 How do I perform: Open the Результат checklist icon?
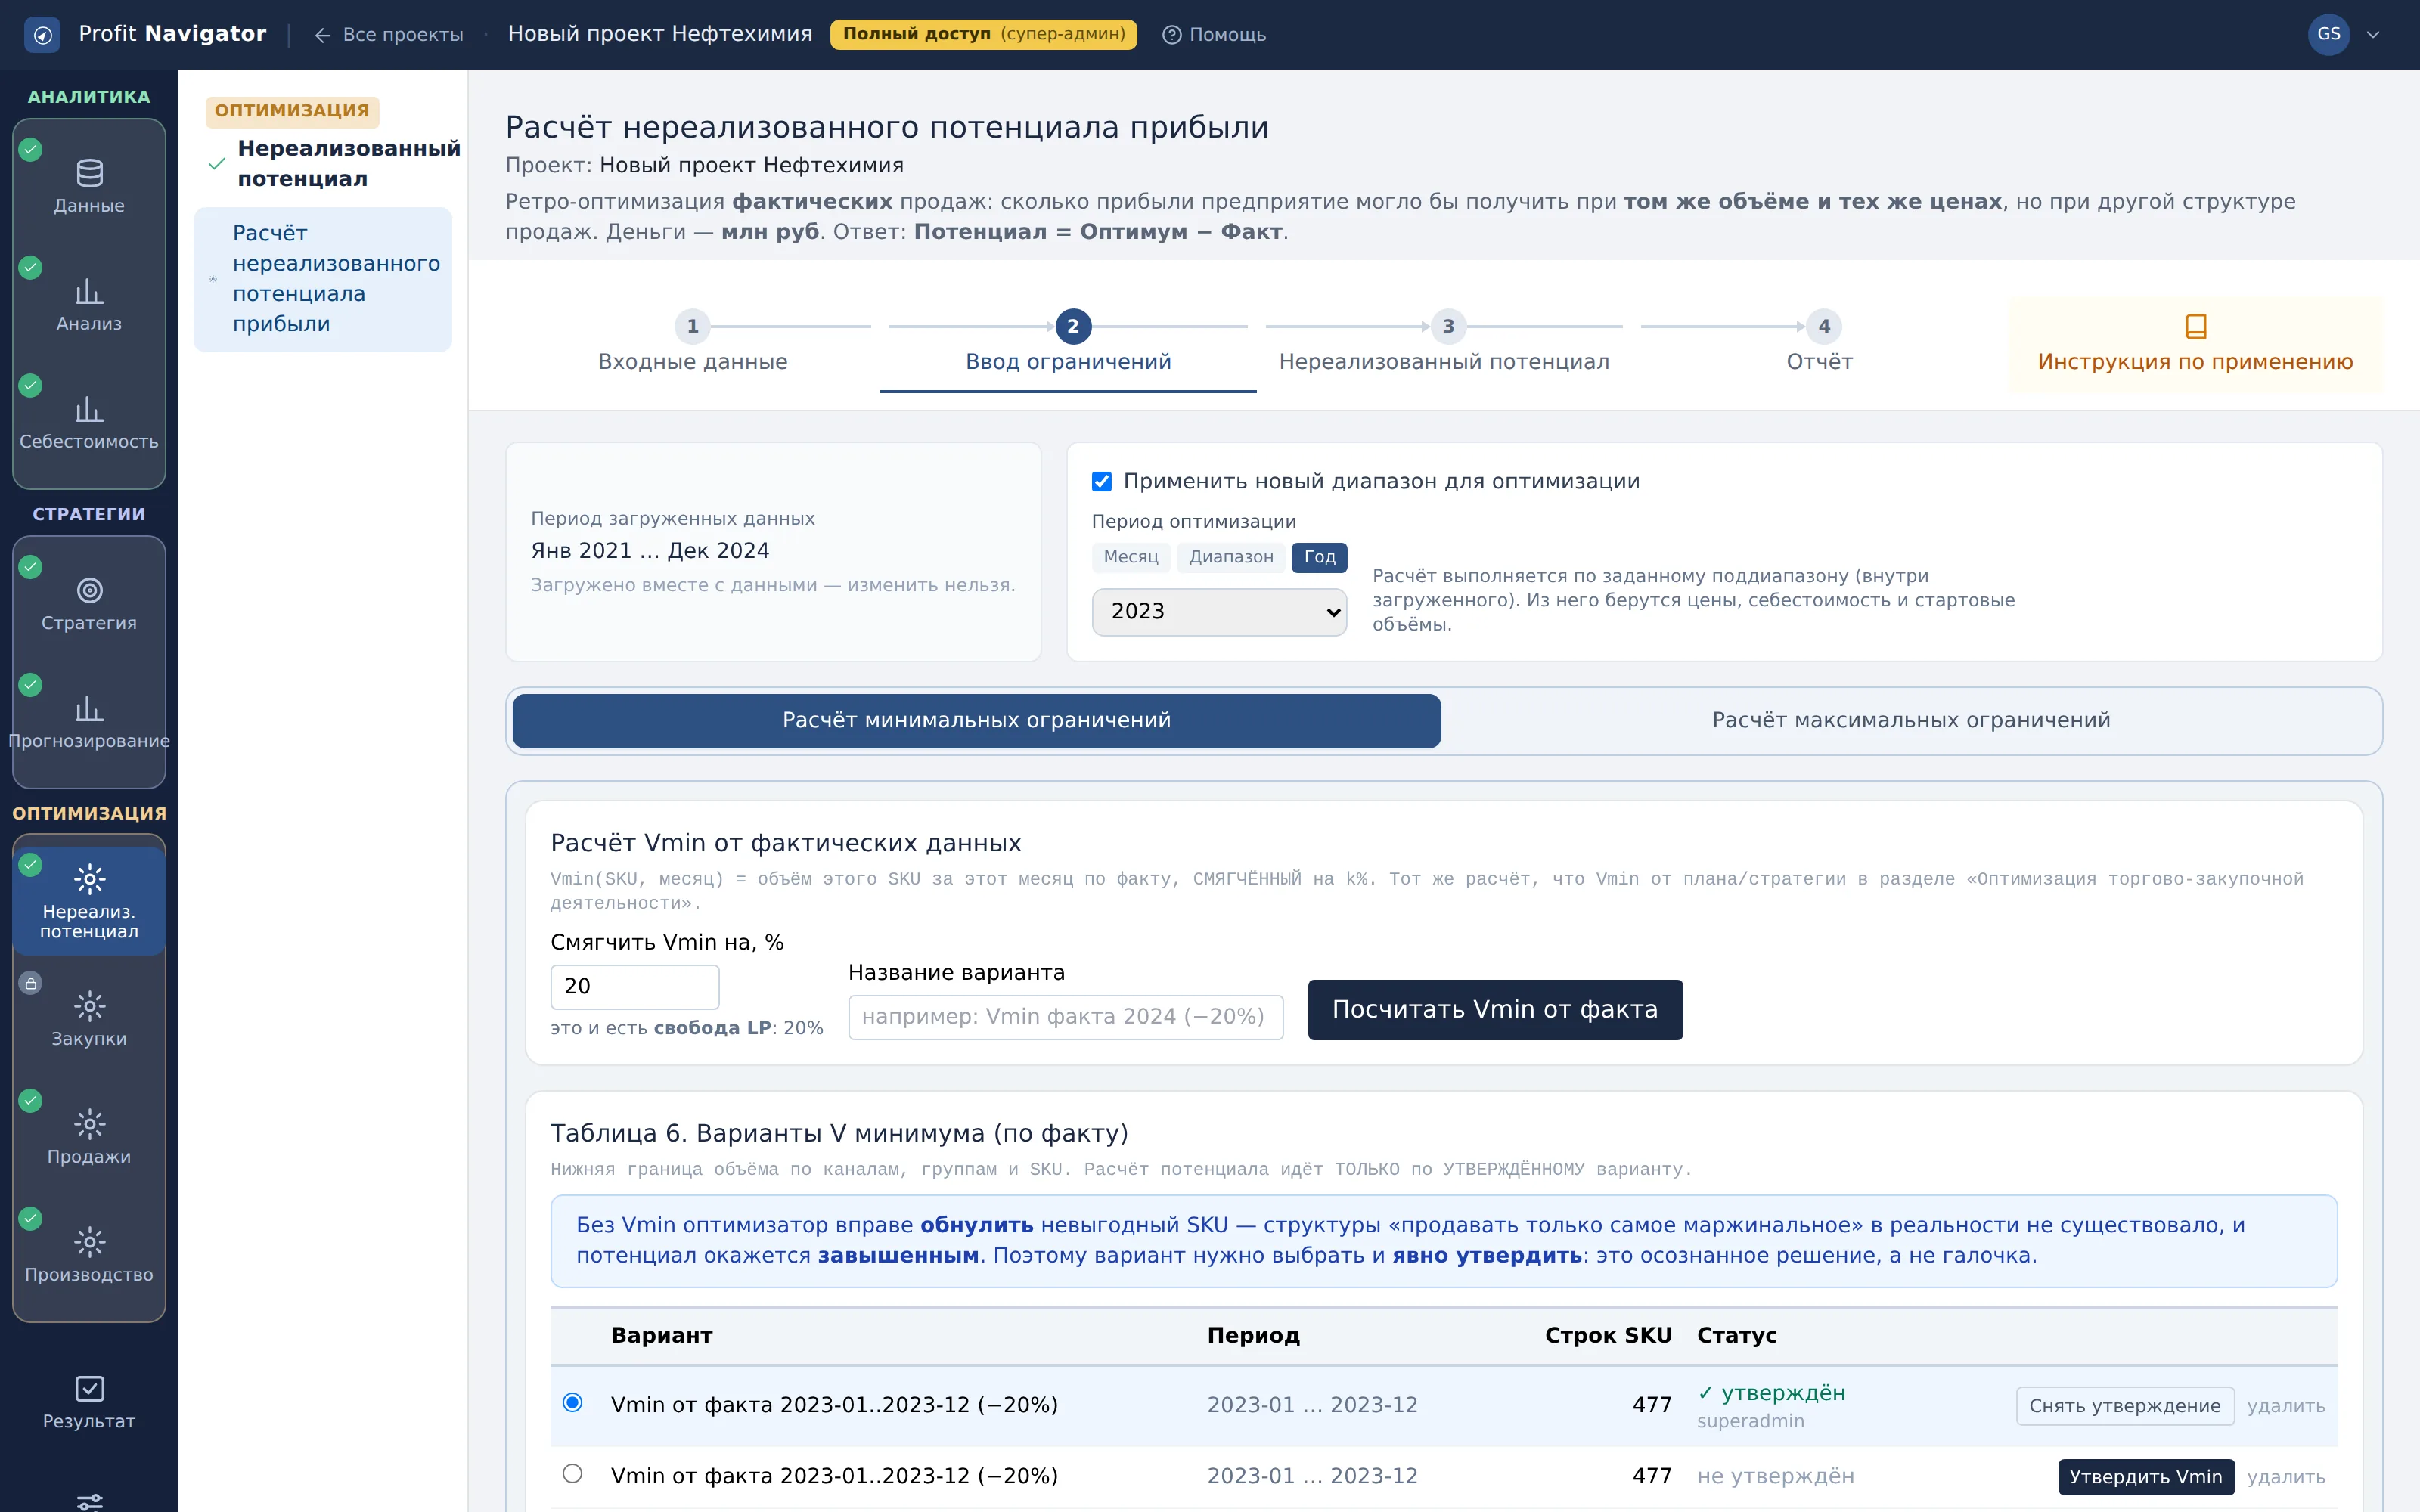[x=89, y=1388]
